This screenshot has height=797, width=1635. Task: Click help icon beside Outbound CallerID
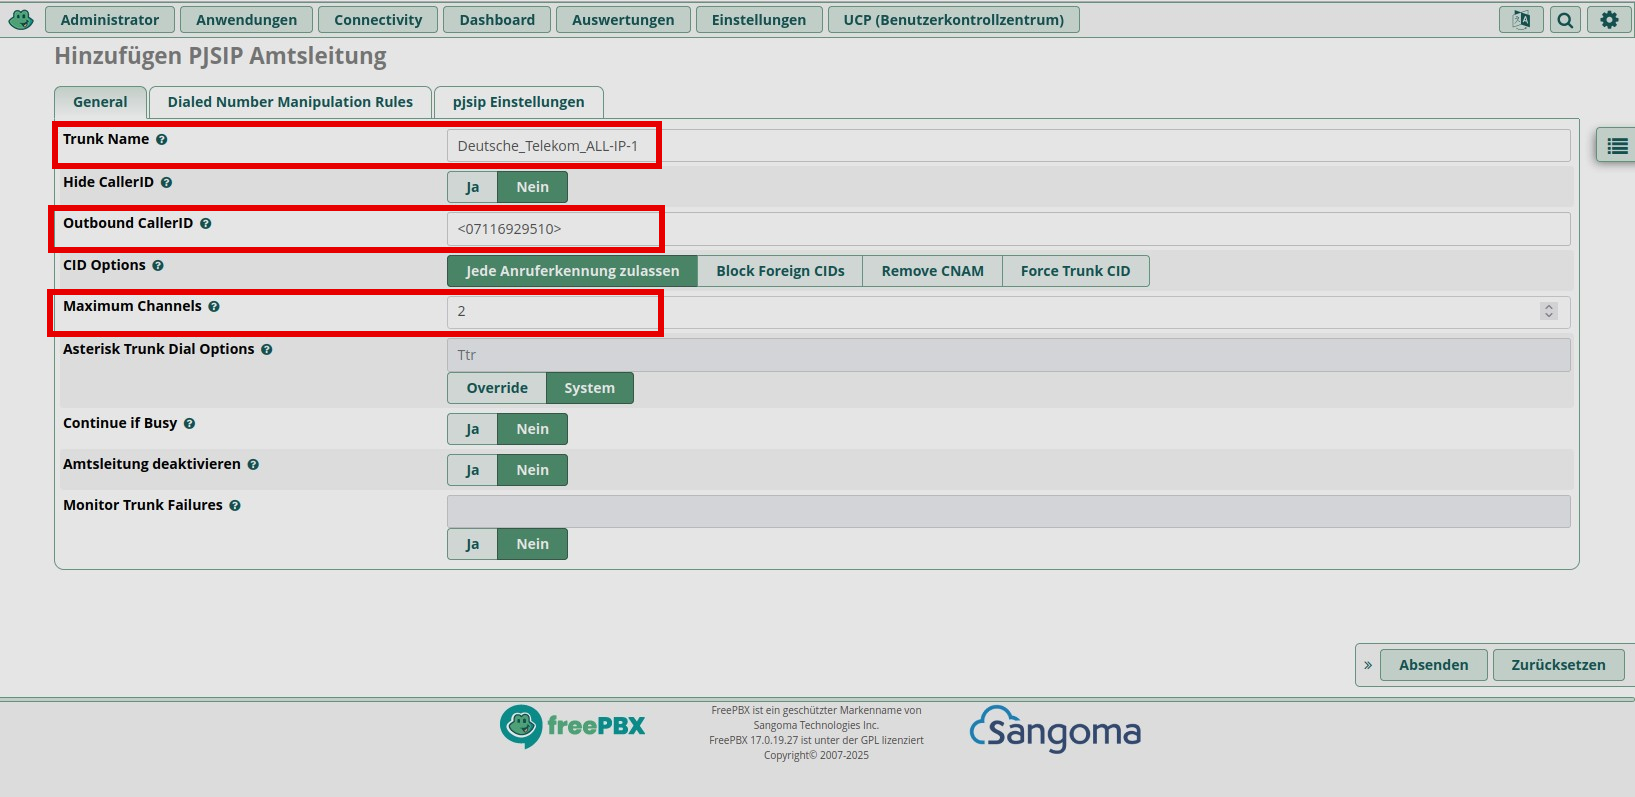[x=206, y=224]
